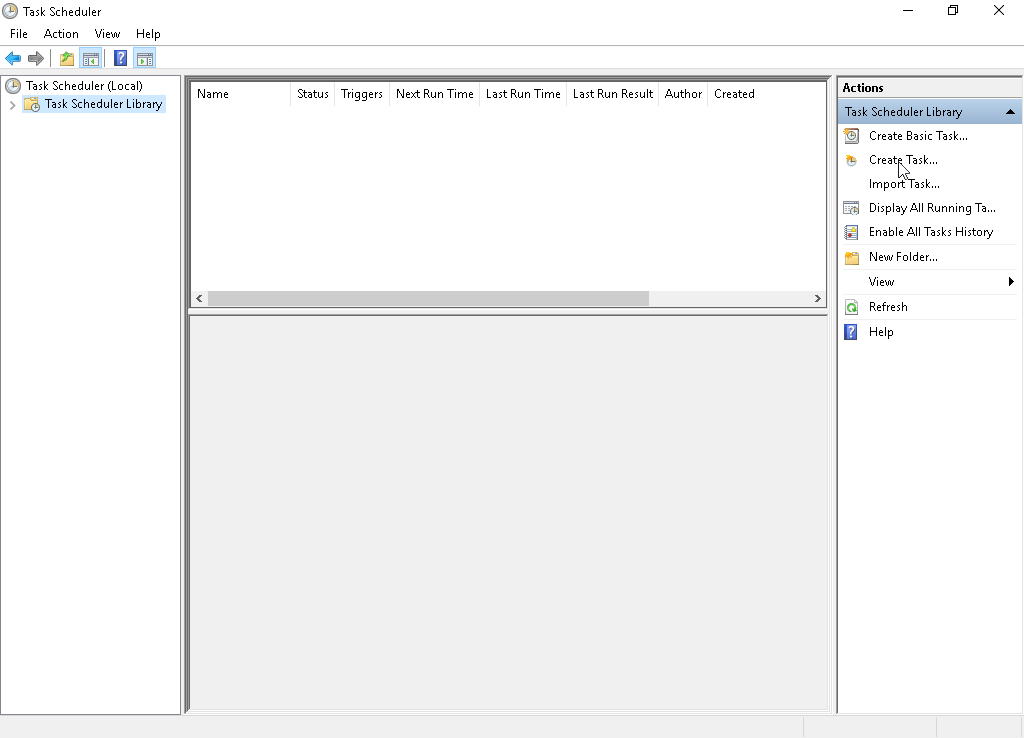The width and height of the screenshot is (1024, 738).
Task: Select Task Scheduler (Local) tree item
Action: click(x=84, y=86)
